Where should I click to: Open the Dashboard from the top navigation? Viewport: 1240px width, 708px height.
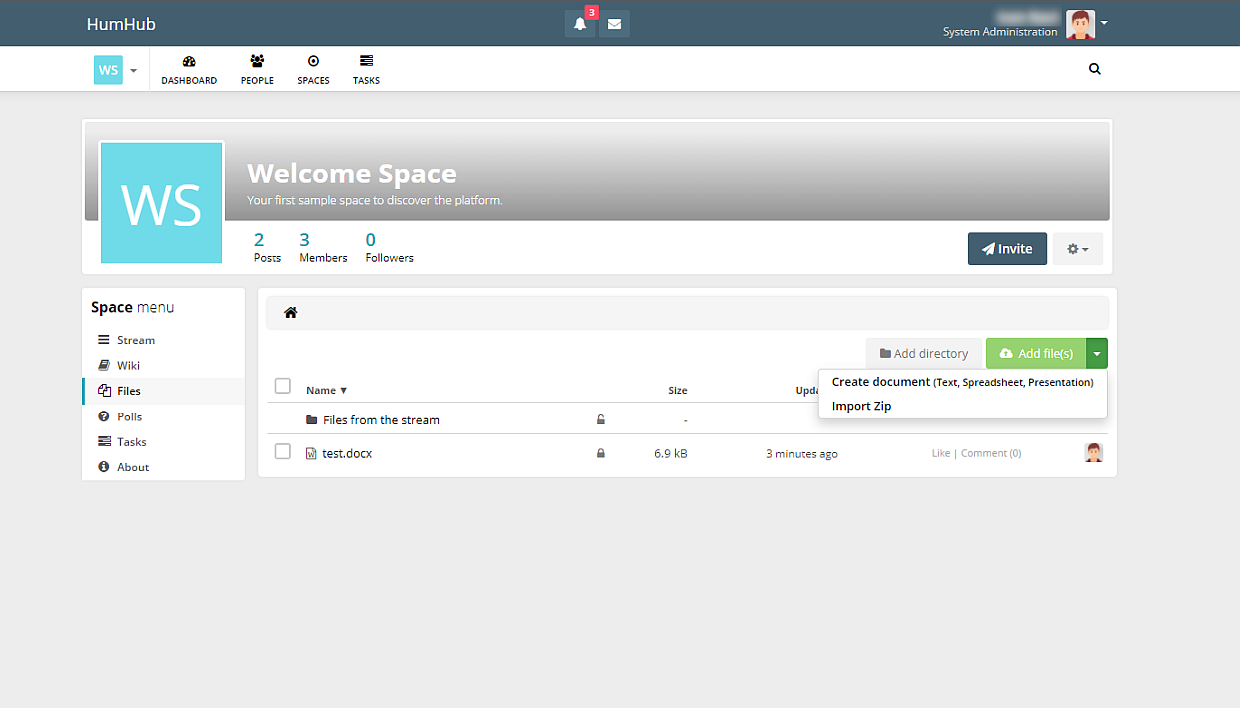point(188,68)
